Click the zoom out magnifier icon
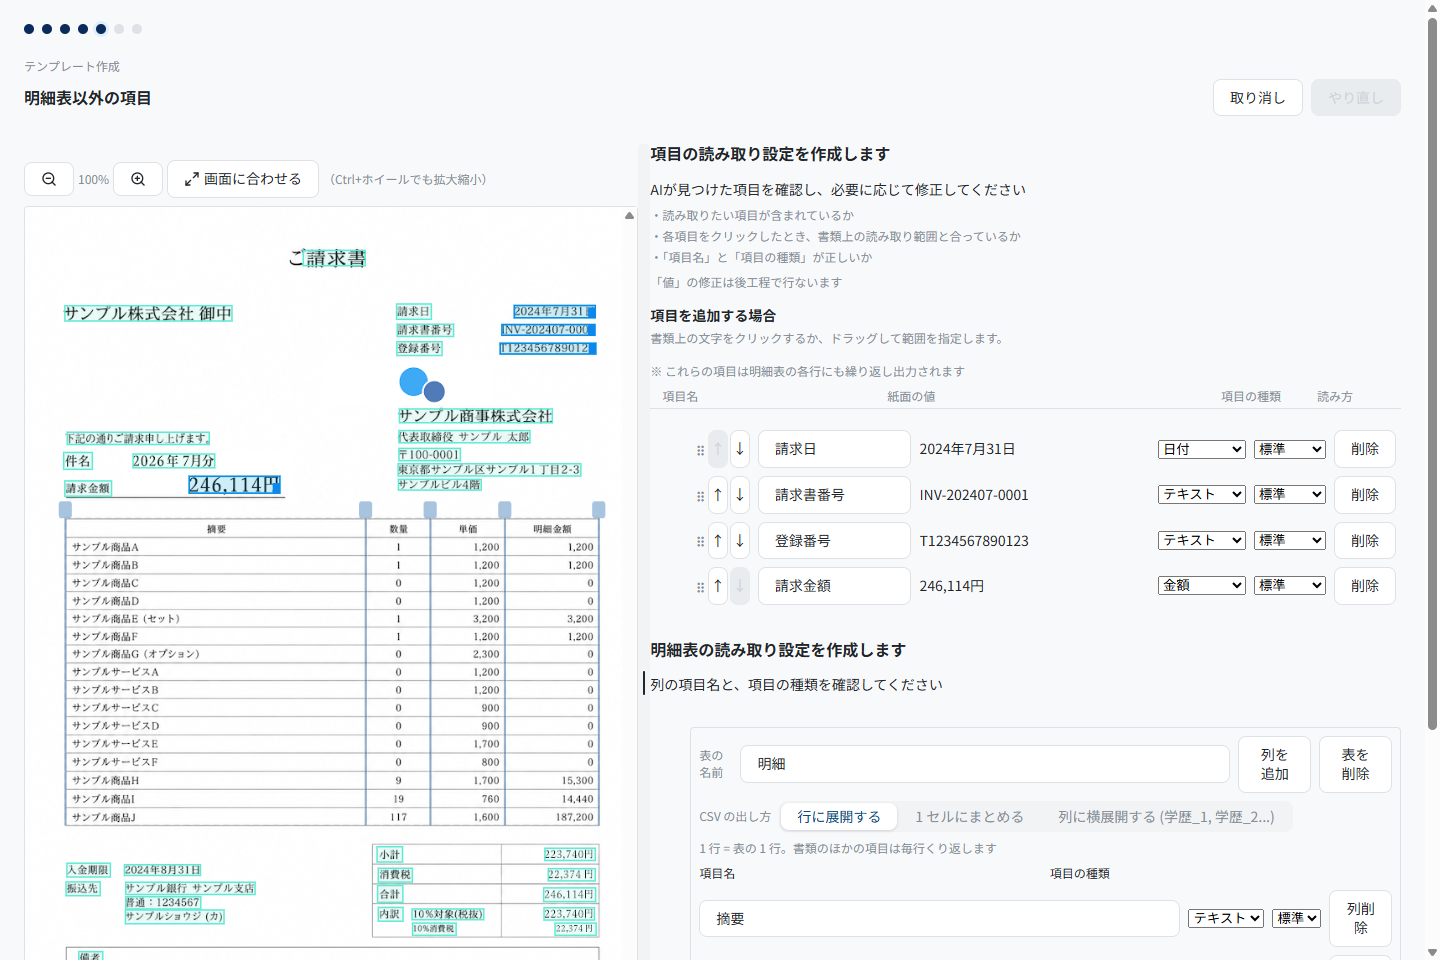Image resolution: width=1440 pixels, height=960 pixels. coord(49,179)
